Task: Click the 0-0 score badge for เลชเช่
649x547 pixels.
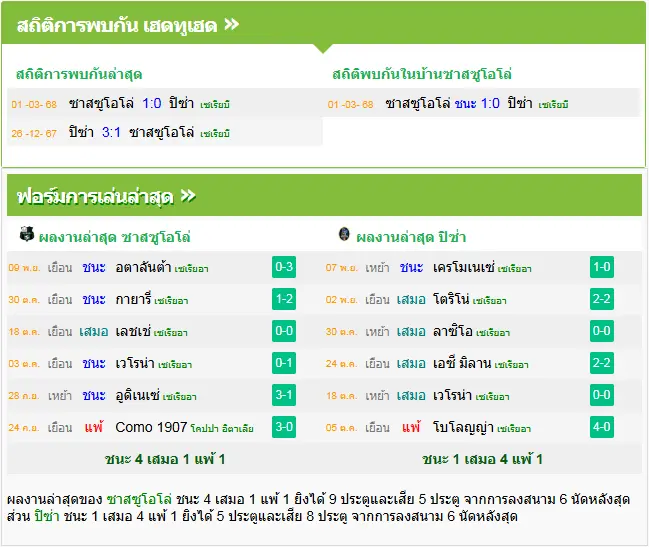Action: pos(284,331)
